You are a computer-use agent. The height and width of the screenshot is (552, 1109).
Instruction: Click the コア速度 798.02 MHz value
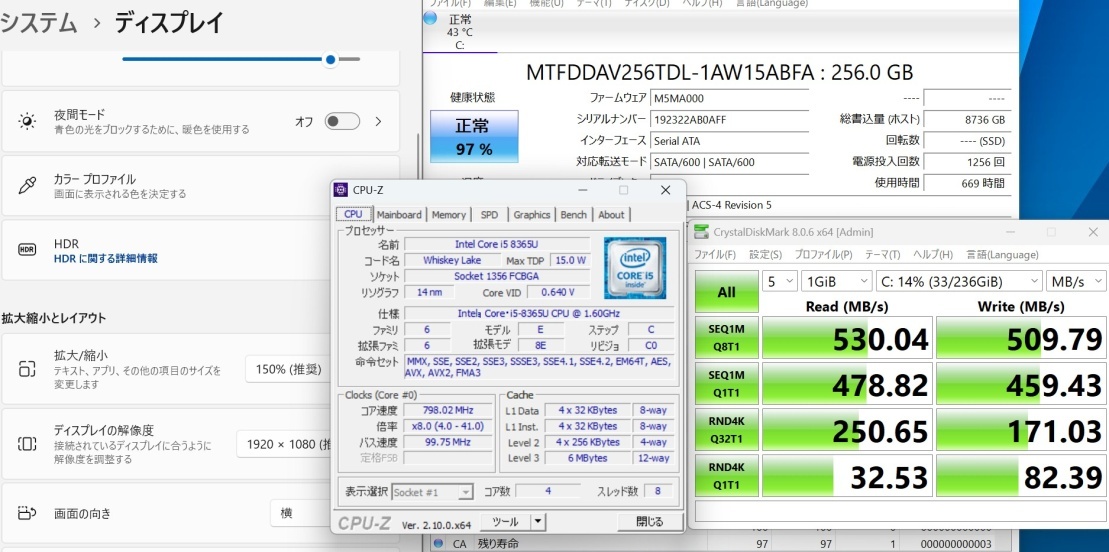click(448, 410)
